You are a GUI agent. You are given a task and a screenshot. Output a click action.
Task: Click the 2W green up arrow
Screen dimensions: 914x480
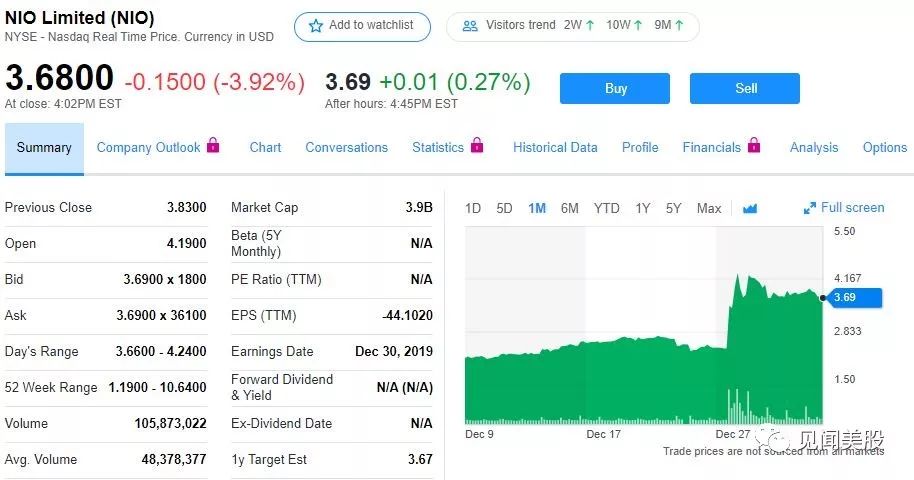coord(590,25)
